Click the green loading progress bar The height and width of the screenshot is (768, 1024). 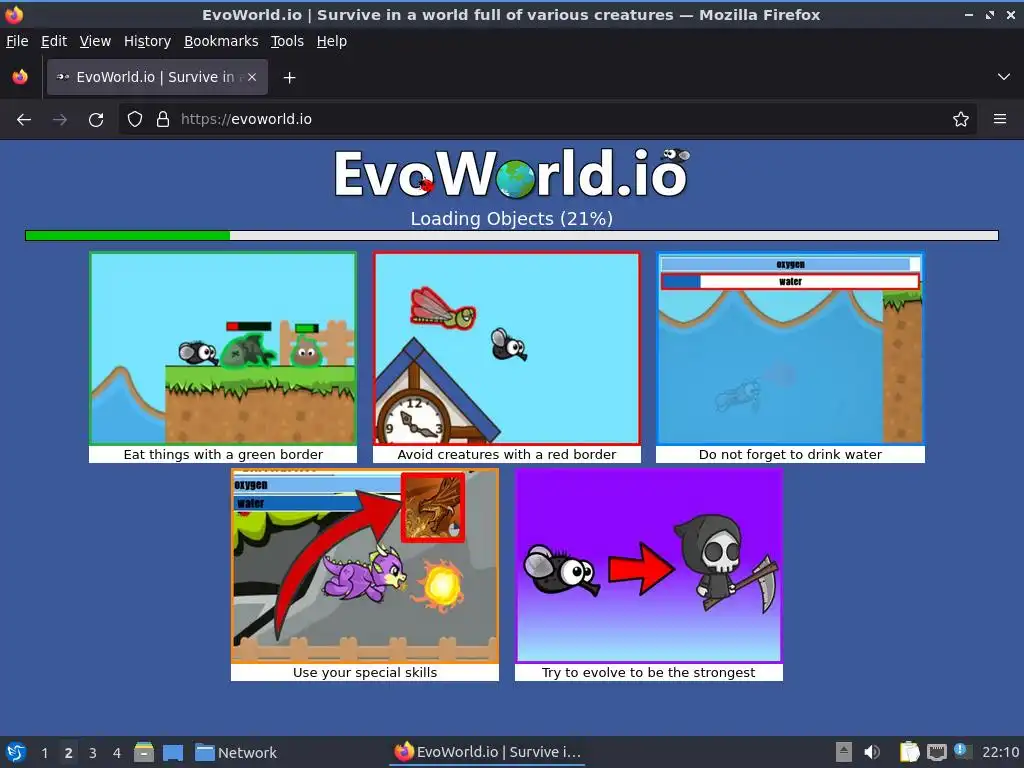pyautogui.click(x=511, y=236)
